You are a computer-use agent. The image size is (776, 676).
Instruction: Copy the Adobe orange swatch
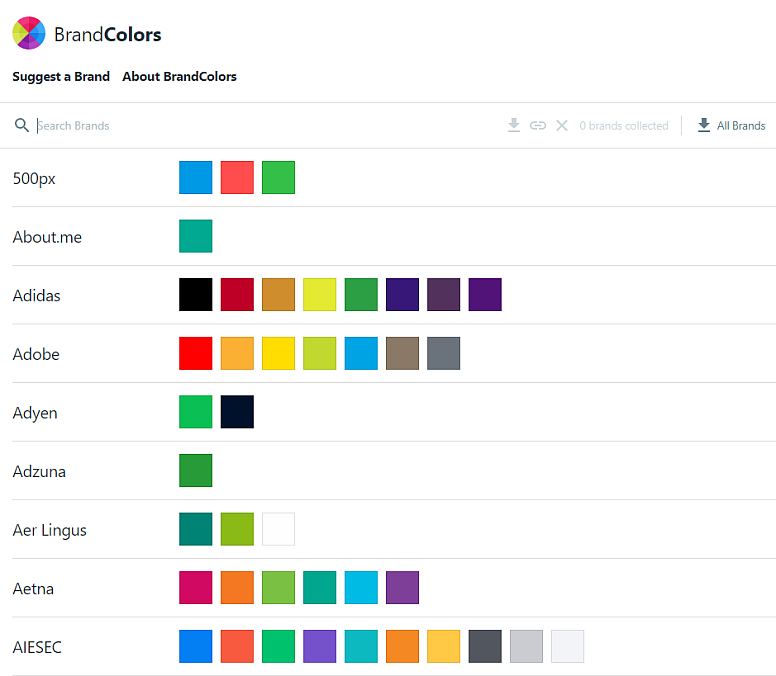tap(237, 353)
